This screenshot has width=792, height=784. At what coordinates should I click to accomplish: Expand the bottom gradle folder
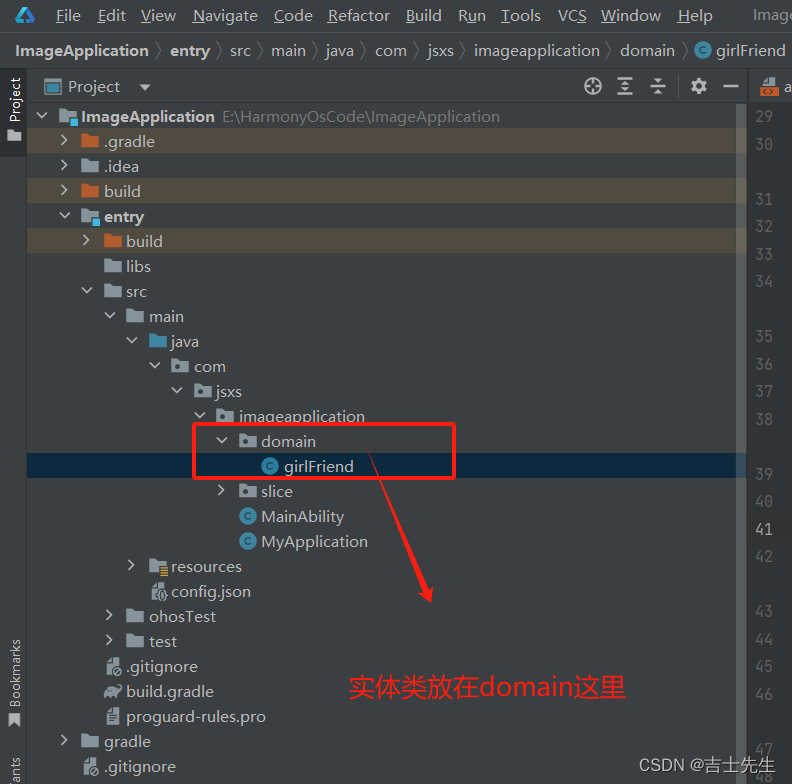(64, 741)
